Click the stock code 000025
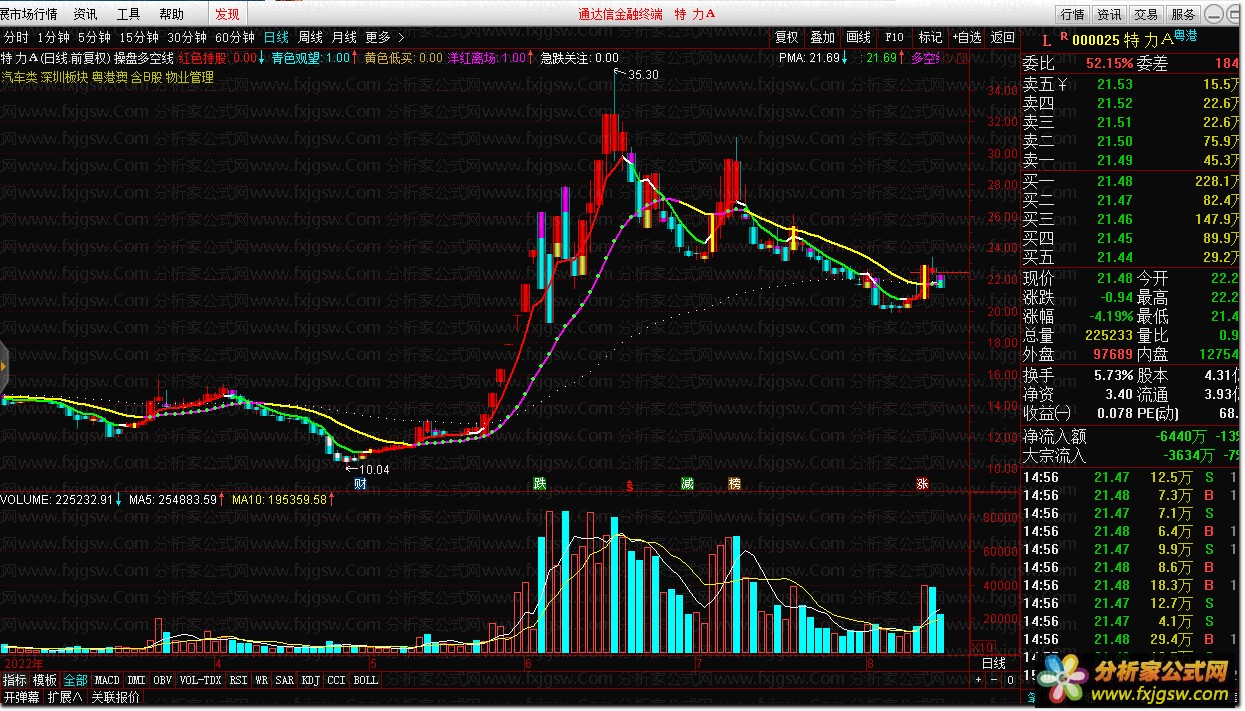The height and width of the screenshot is (711, 1245). click(1096, 41)
